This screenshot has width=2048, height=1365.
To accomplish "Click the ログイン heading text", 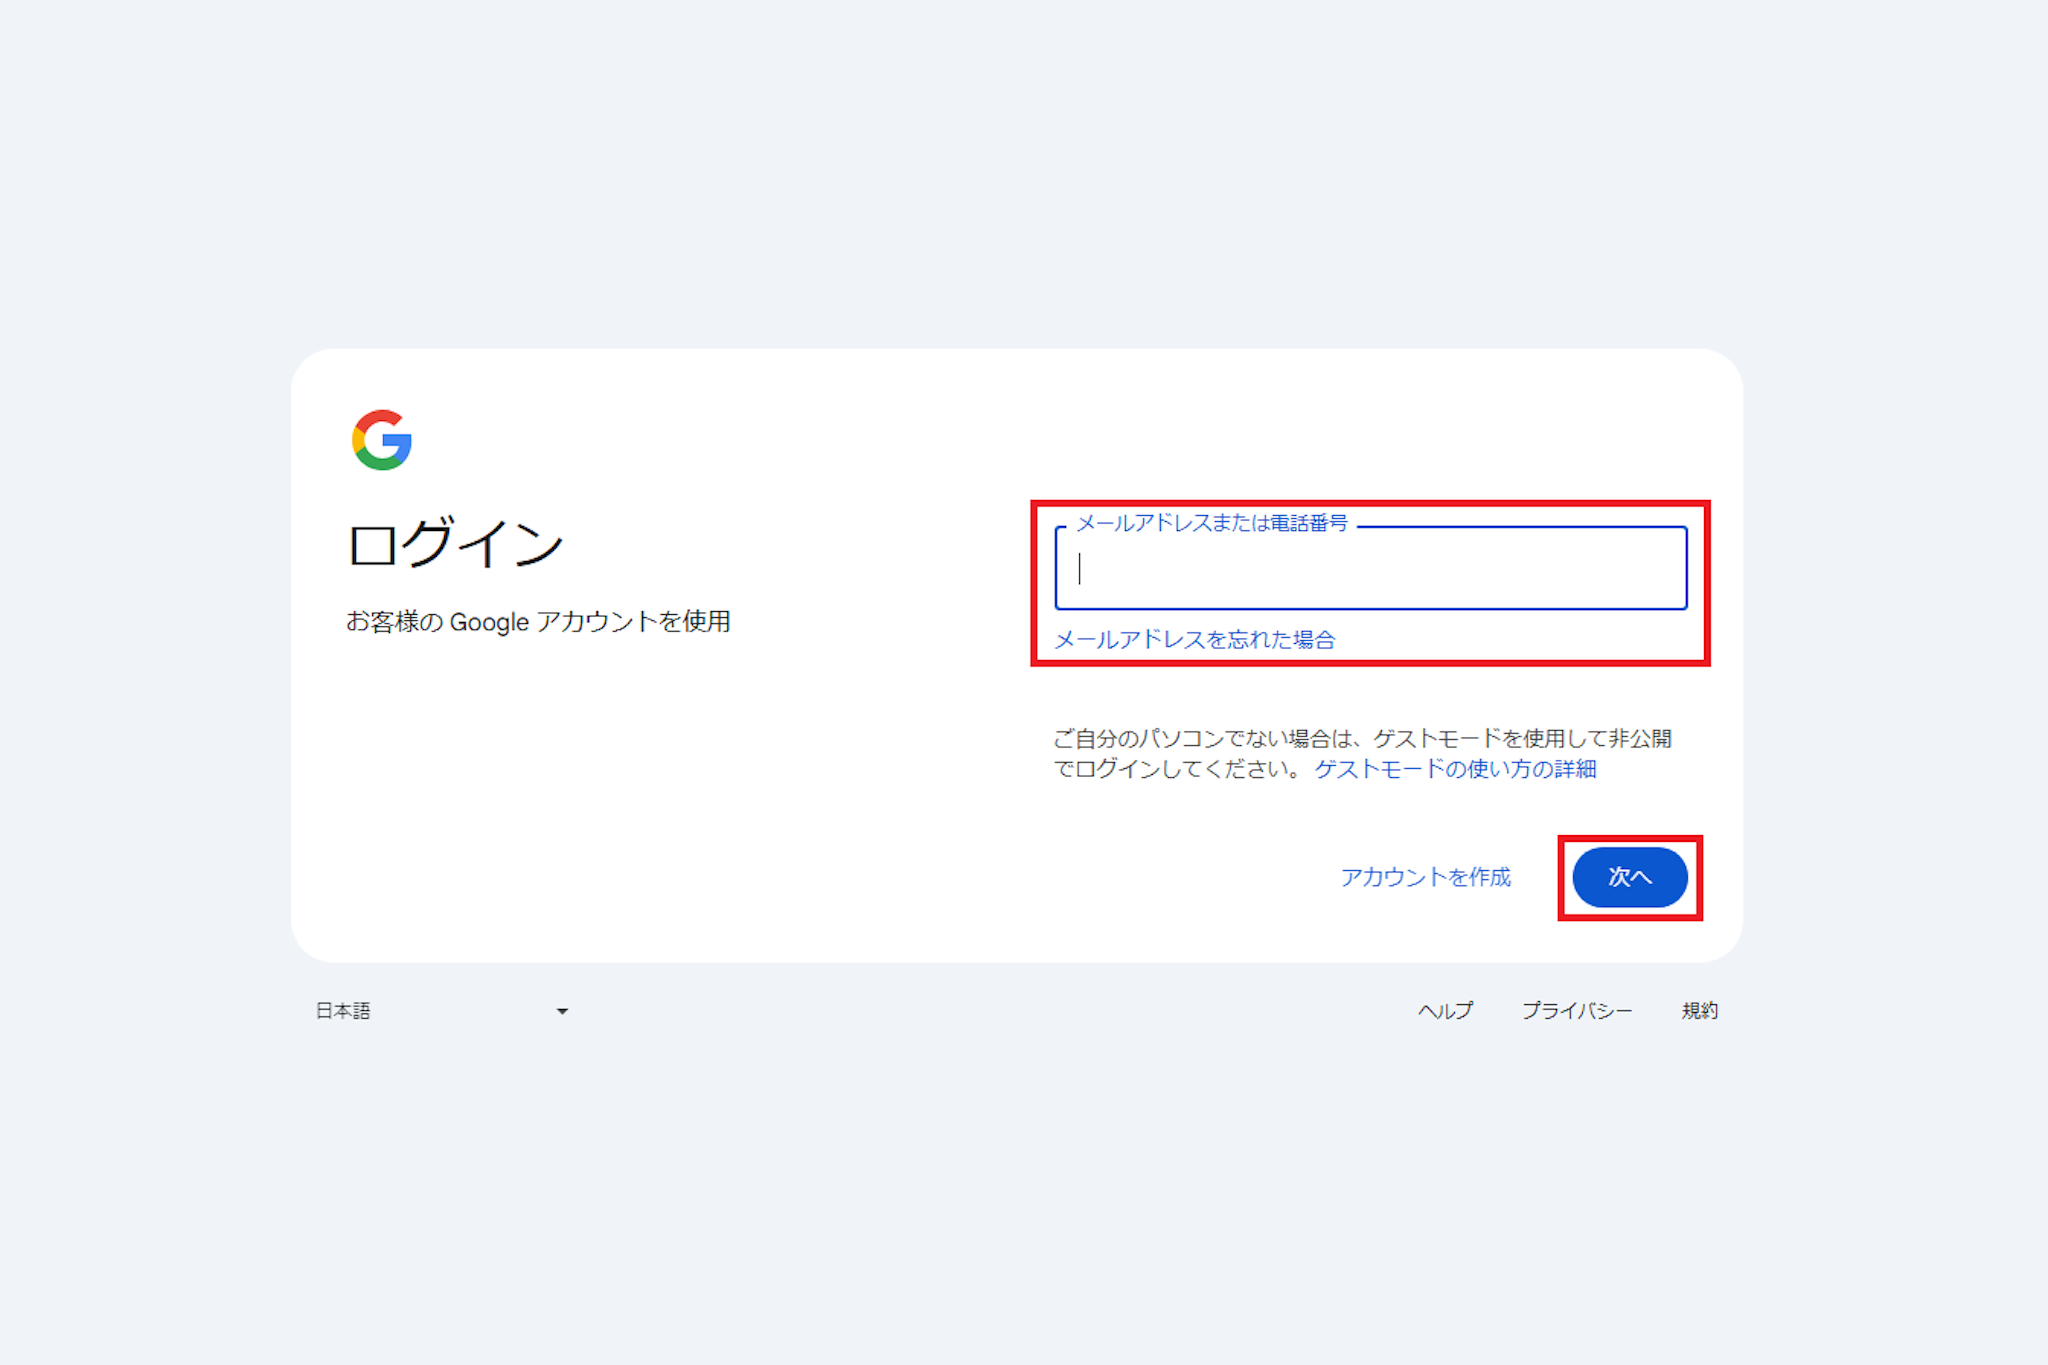I will pos(456,545).
